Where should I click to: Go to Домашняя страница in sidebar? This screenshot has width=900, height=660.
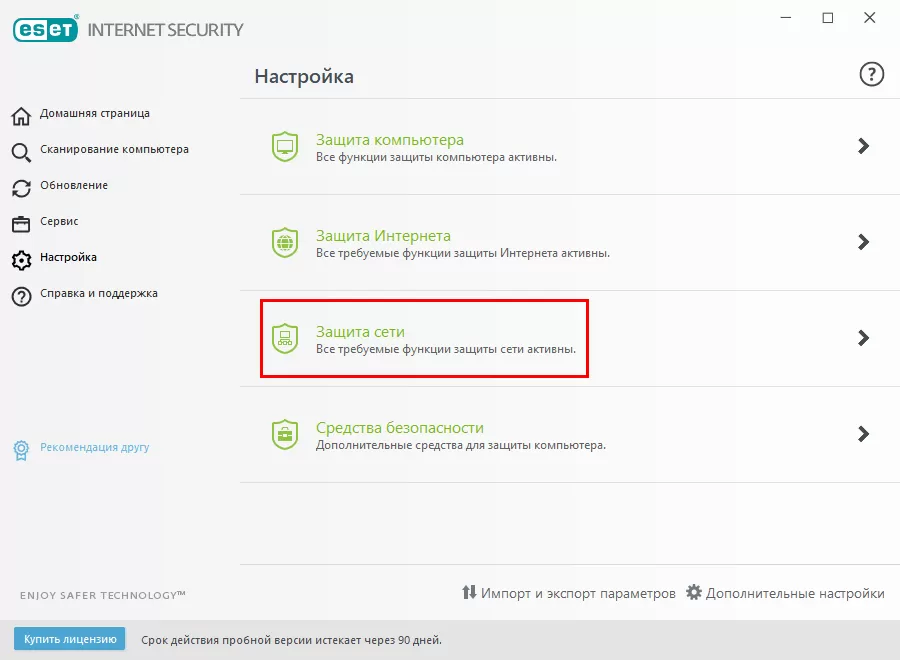point(94,114)
